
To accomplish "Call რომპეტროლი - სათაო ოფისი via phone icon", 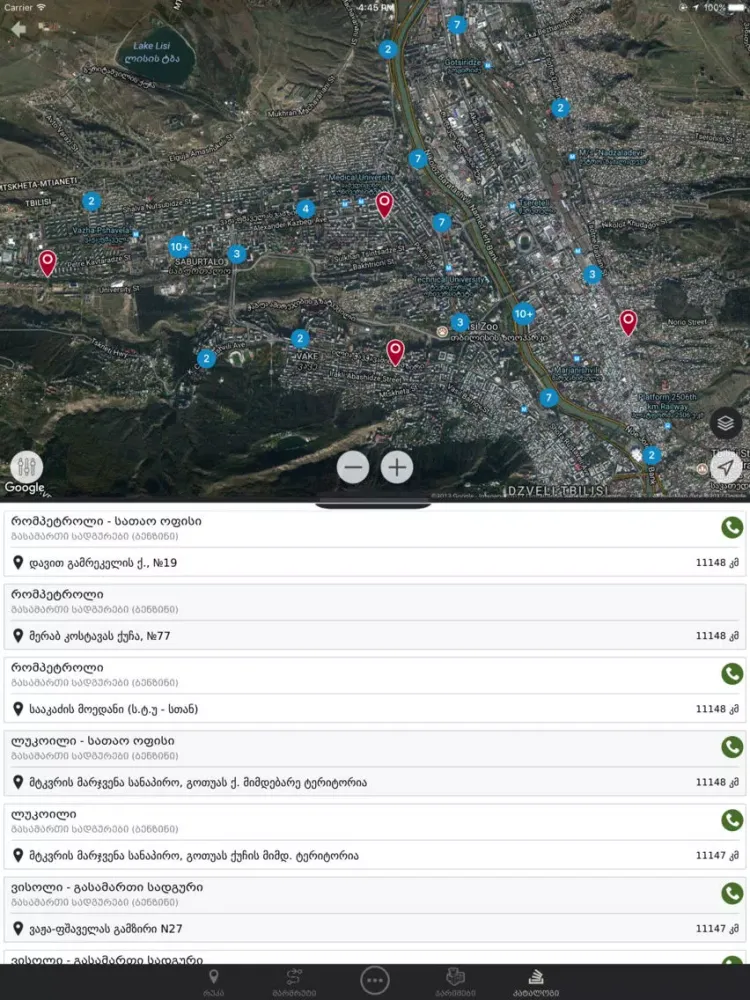I will point(732,527).
